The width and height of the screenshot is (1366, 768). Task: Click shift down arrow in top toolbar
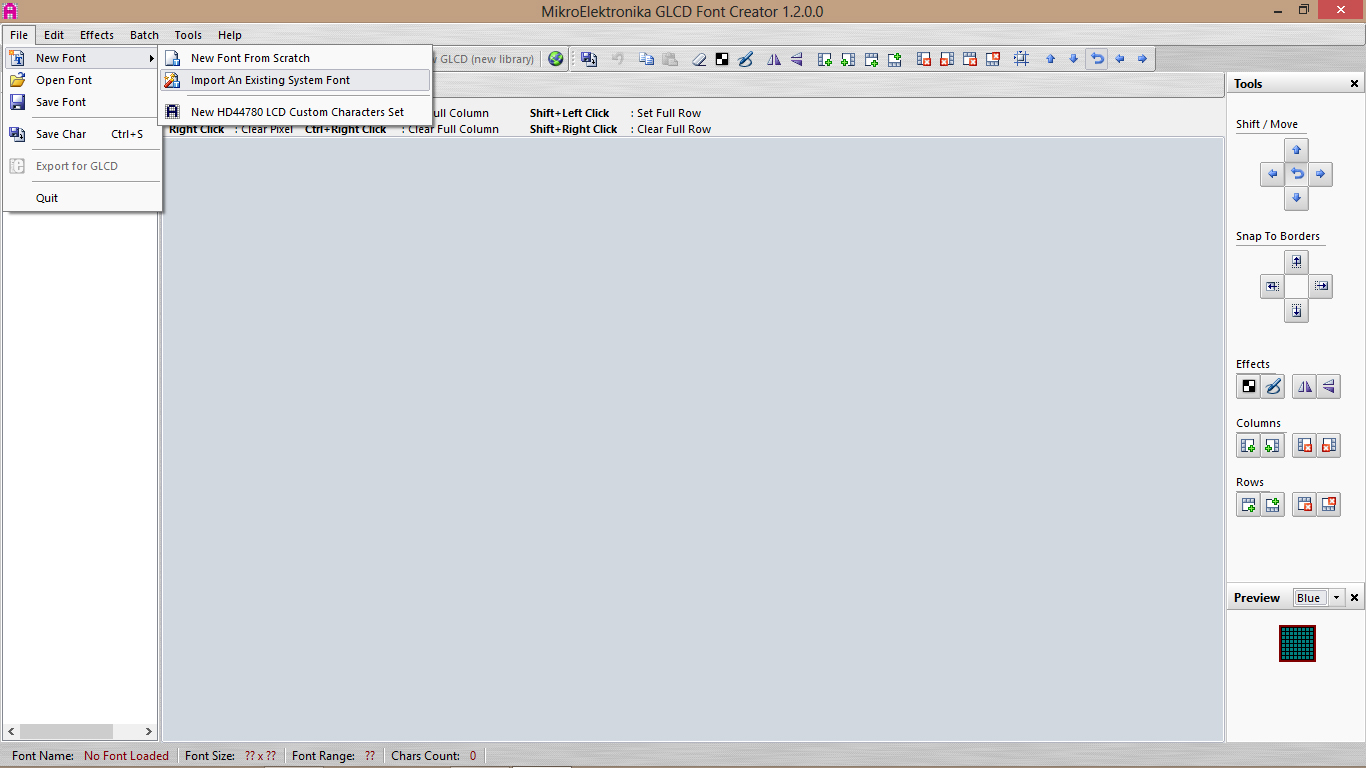[x=1073, y=59]
